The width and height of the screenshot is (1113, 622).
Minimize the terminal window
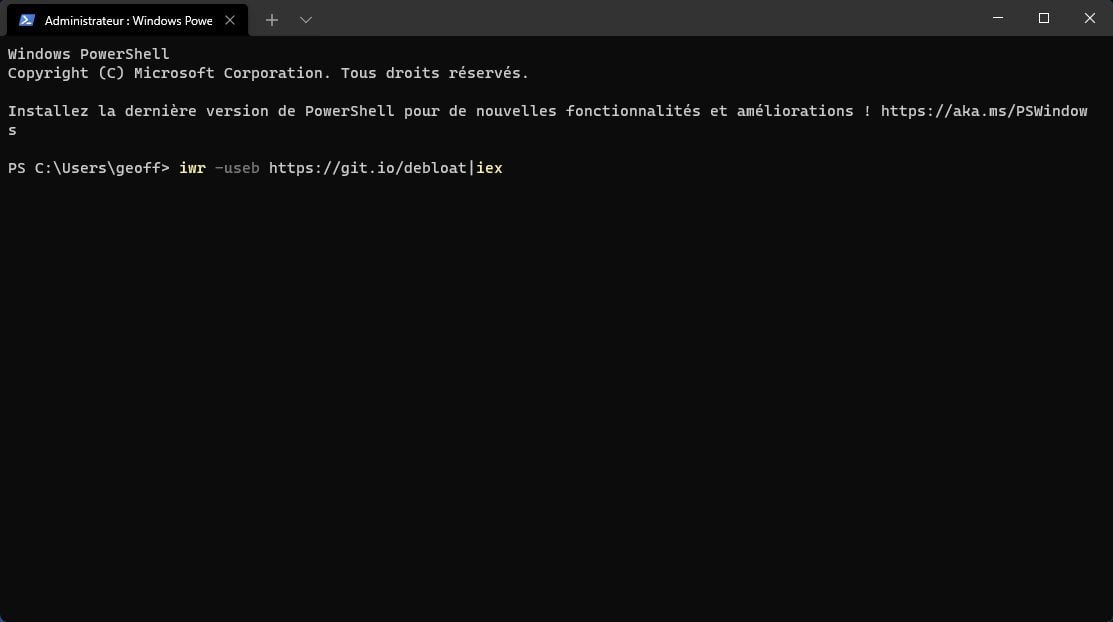coord(998,18)
